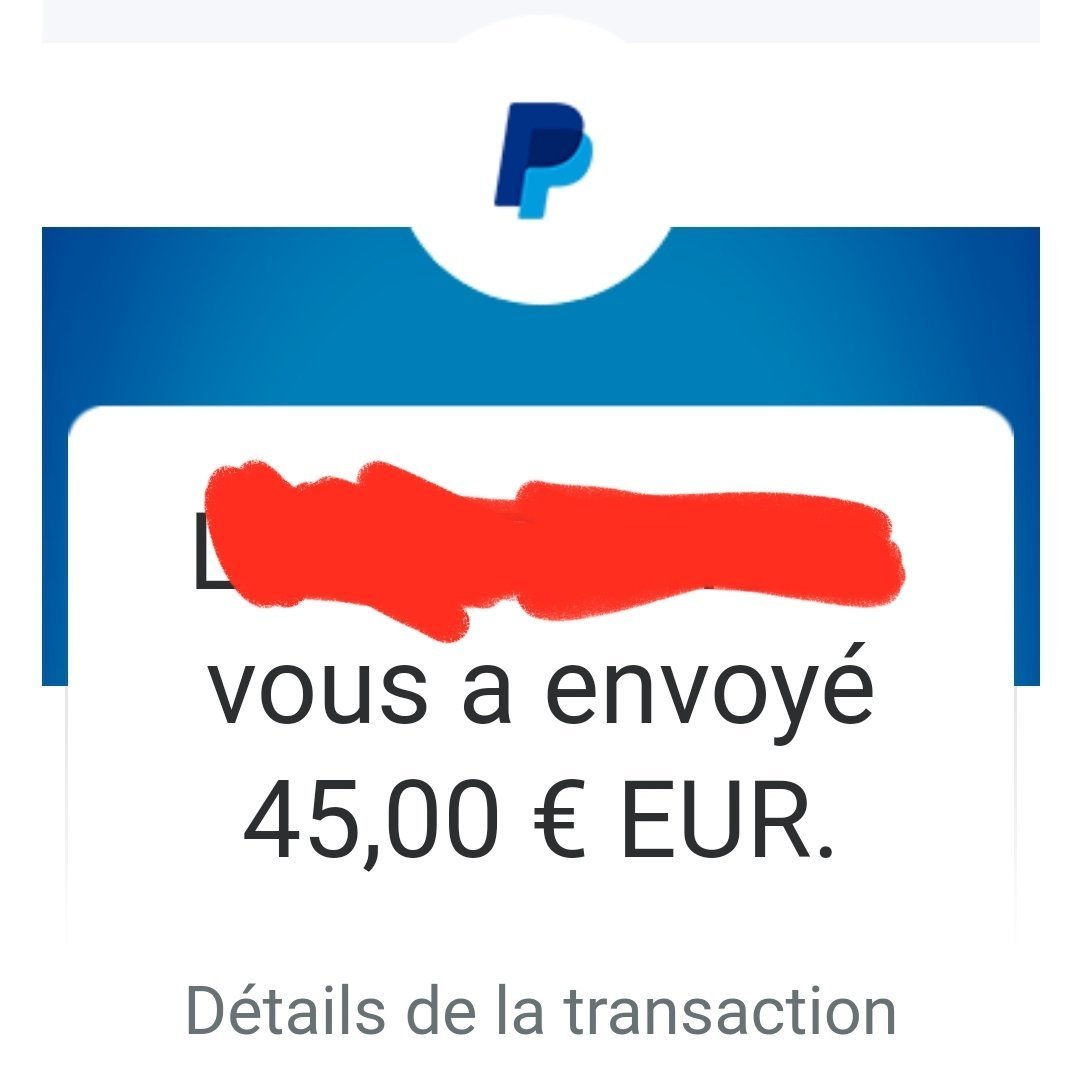Click the white circle behind the PayPal logo
Image resolution: width=1079 pixels, height=1074 pixels.
541,159
